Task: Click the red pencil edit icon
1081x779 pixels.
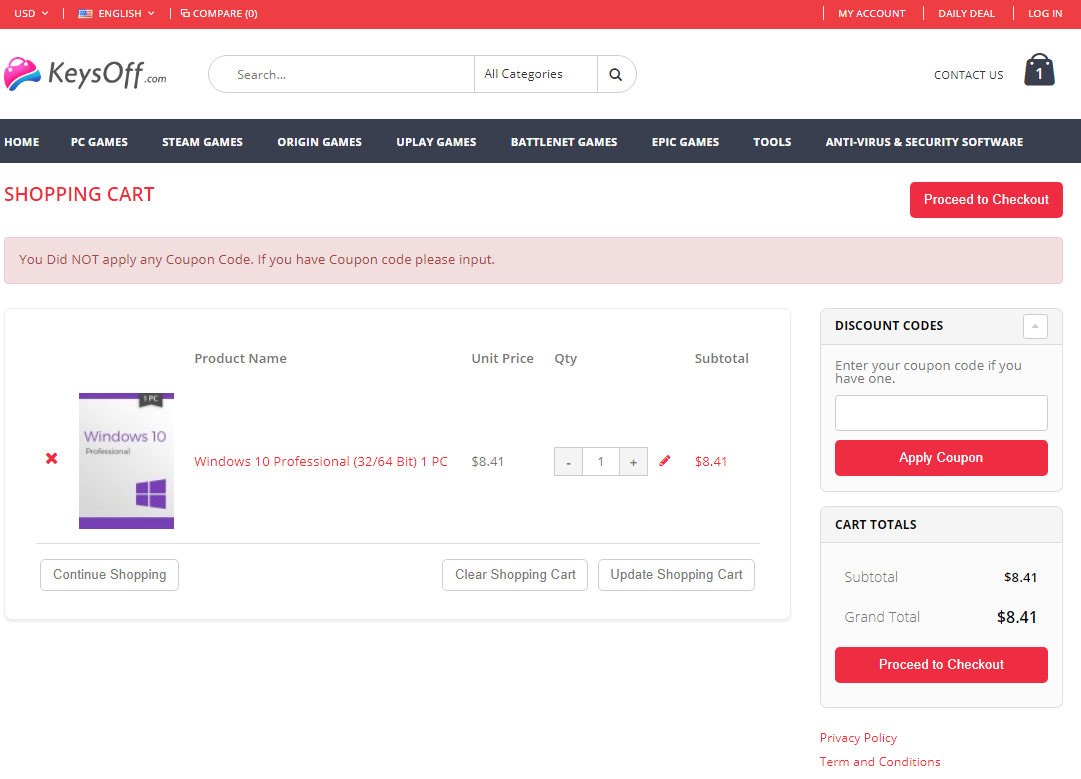Action: (x=665, y=461)
